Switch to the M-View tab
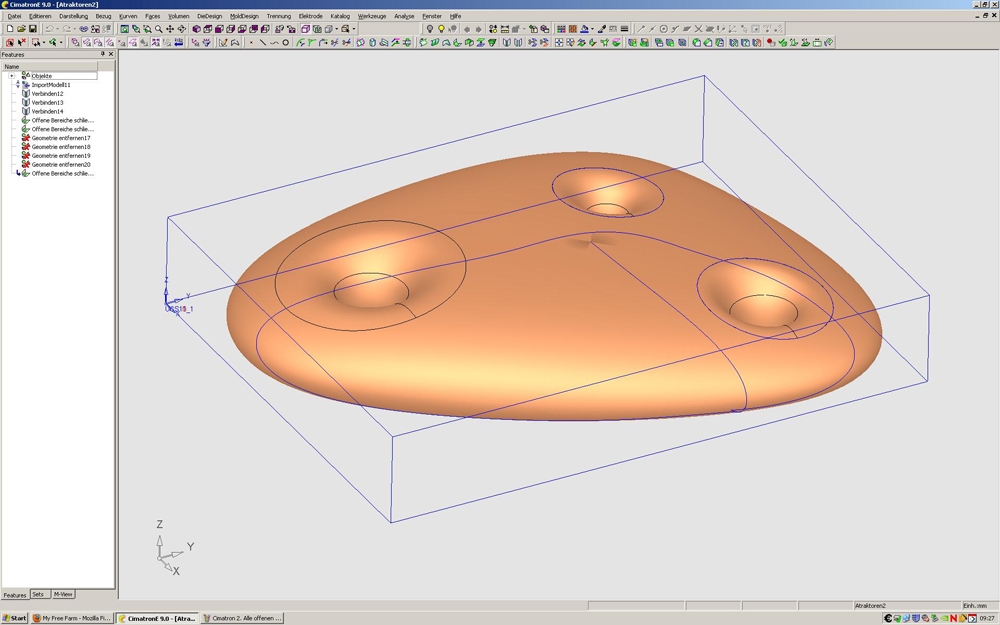The image size is (1000, 625). coord(63,594)
